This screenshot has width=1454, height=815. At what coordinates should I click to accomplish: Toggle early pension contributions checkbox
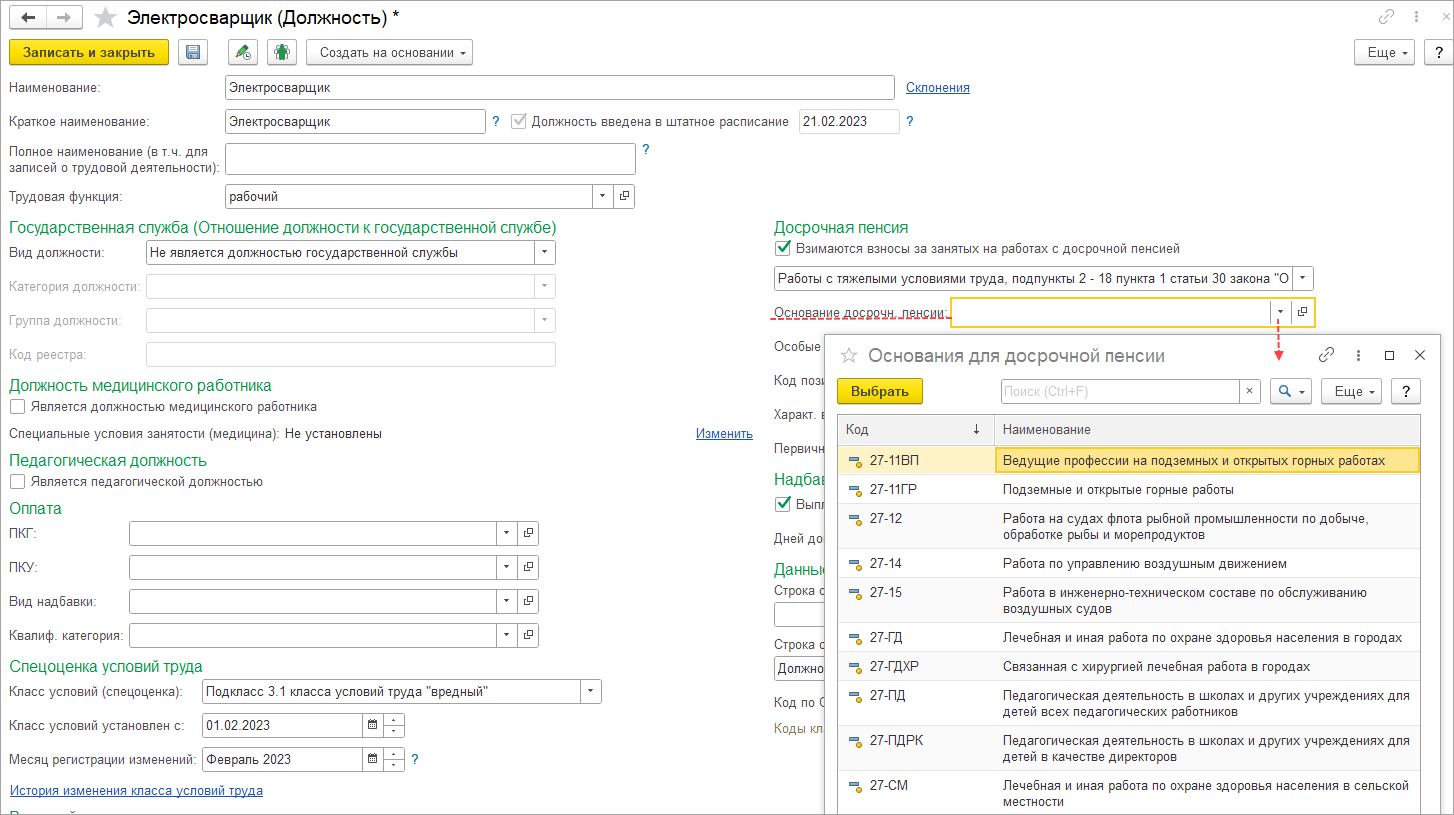[x=783, y=248]
